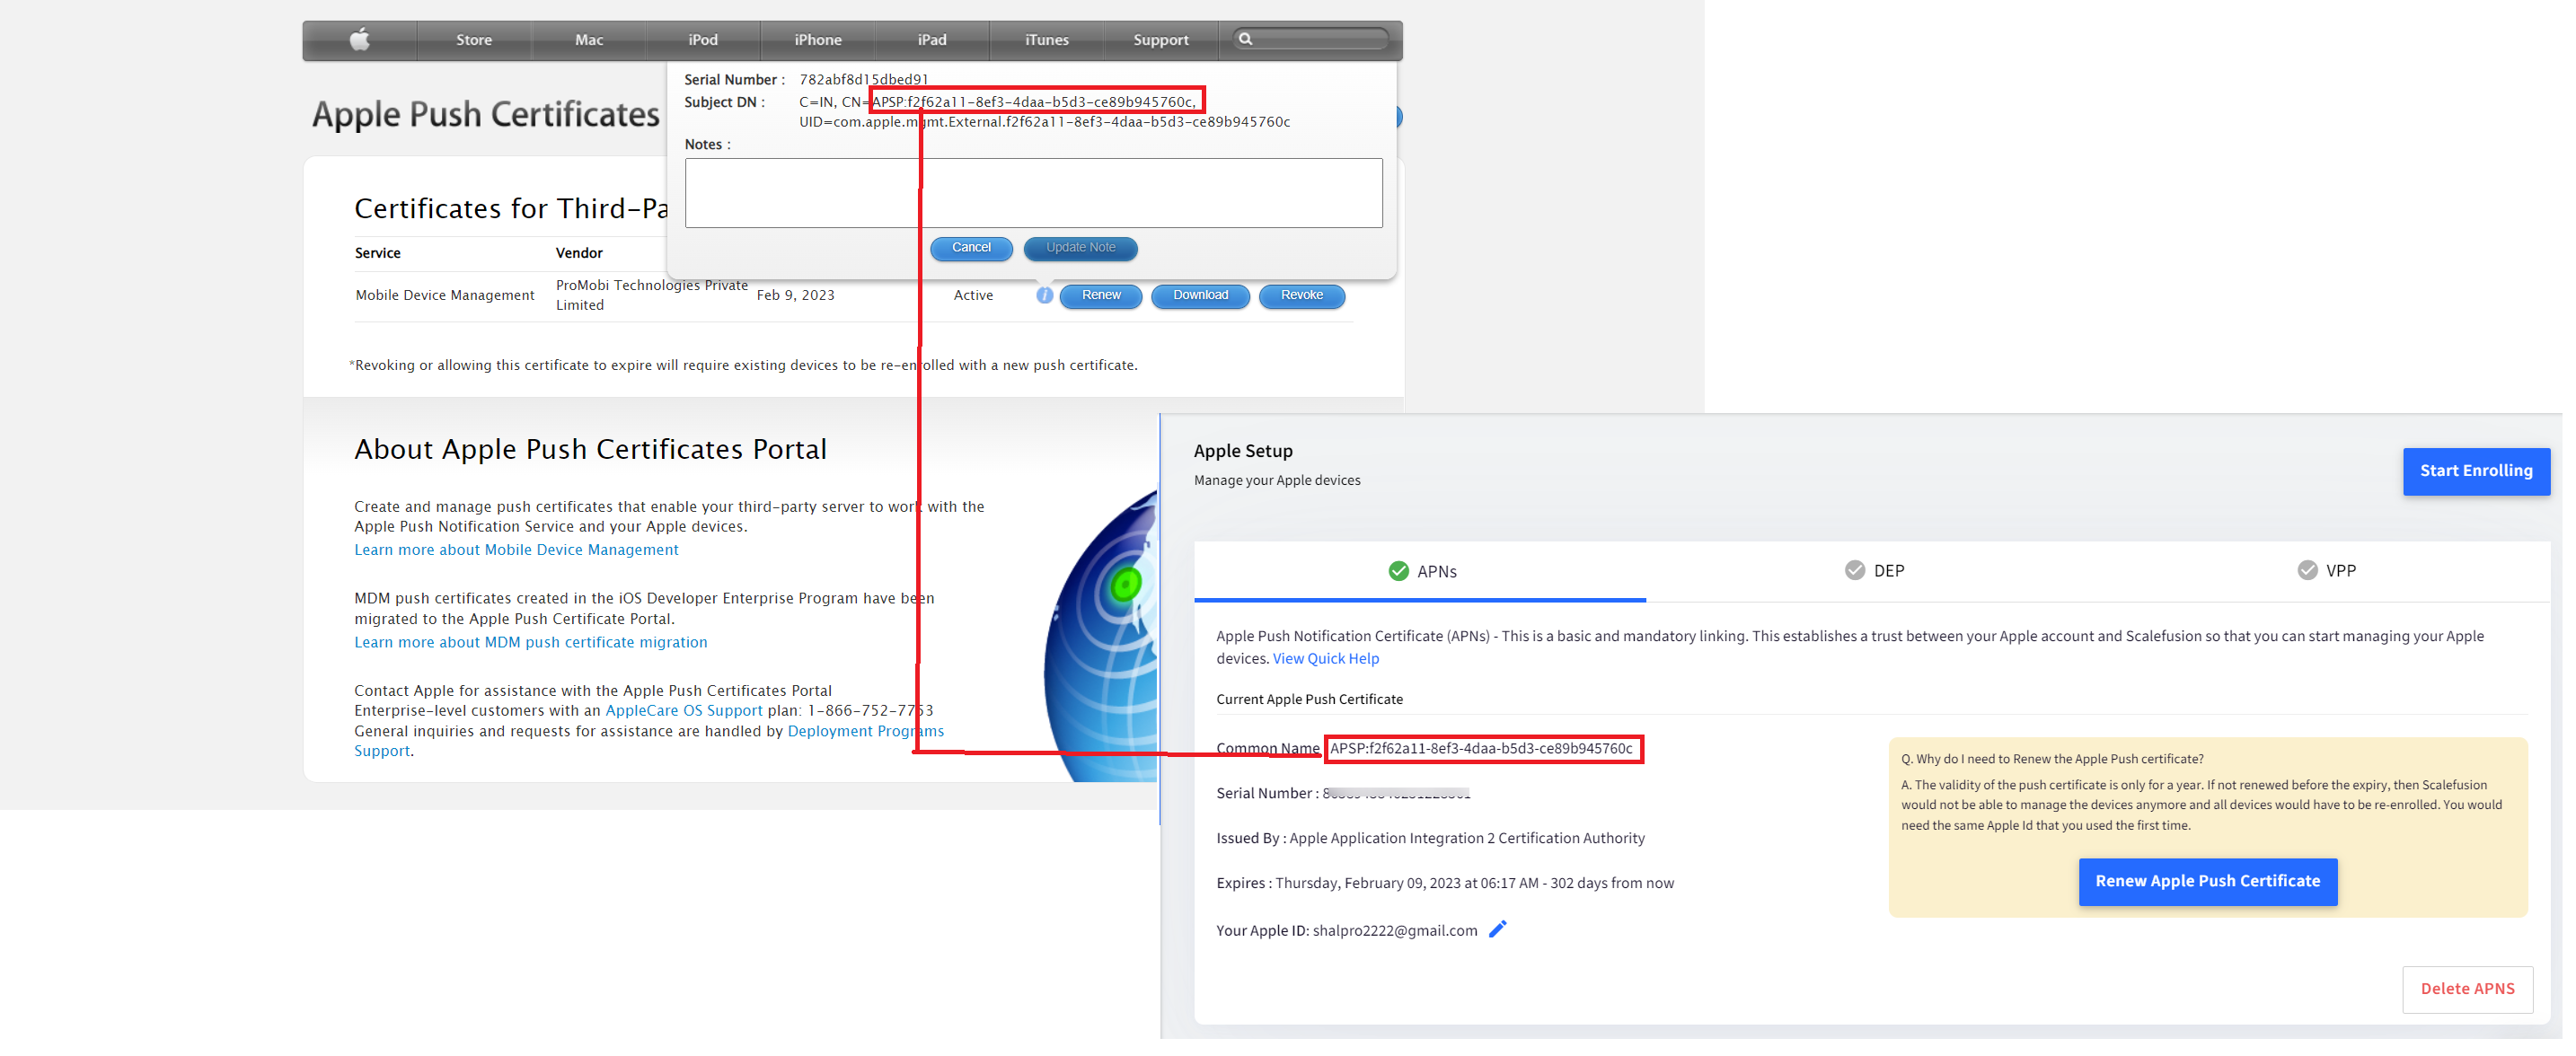The width and height of the screenshot is (2576, 1056).
Task: Click Renew Apple Push Certificate button
Action: (x=2207, y=881)
